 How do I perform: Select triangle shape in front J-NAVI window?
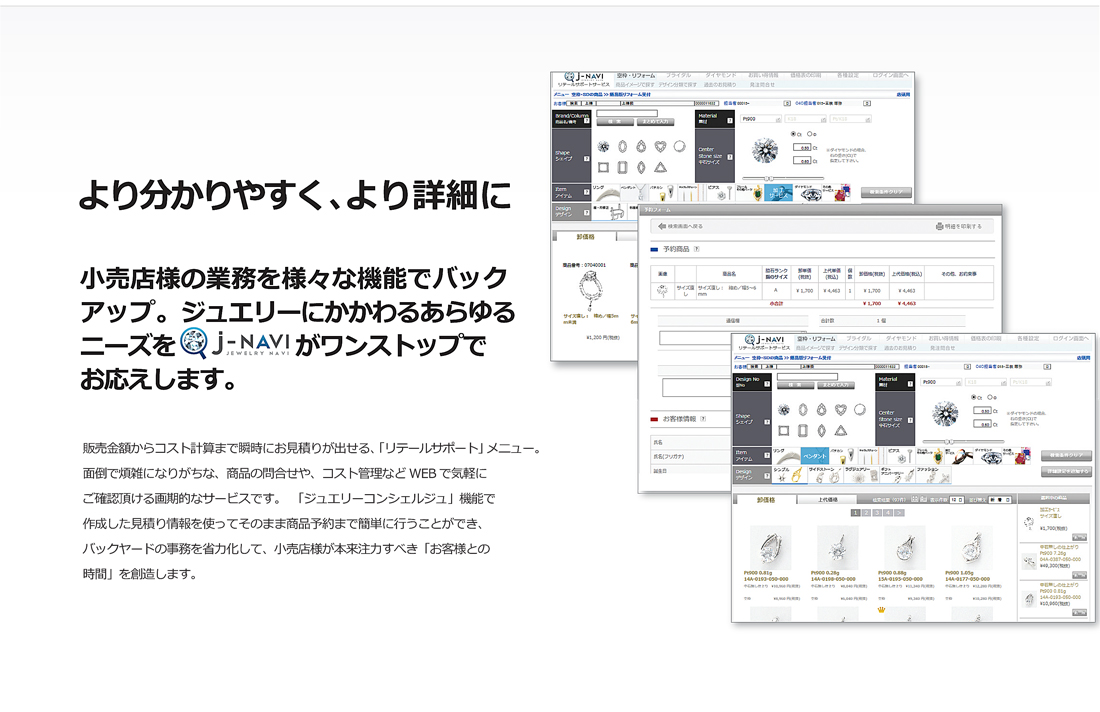coord(840,431)
